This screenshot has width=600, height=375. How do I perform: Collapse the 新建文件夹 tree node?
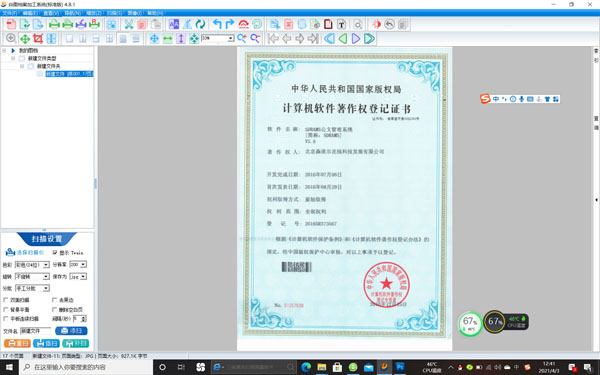22,66
